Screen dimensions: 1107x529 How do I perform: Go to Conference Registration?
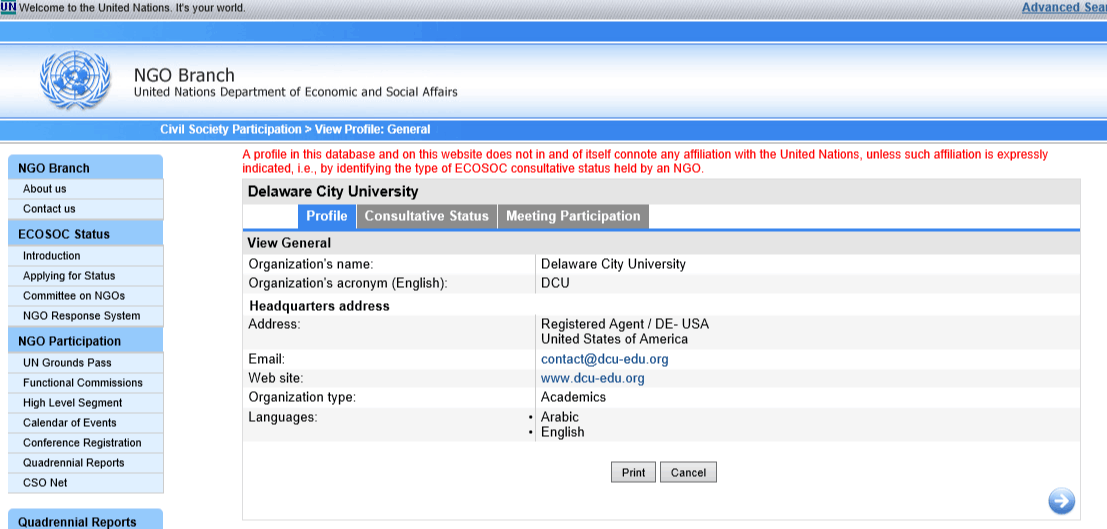coord(82,443)
